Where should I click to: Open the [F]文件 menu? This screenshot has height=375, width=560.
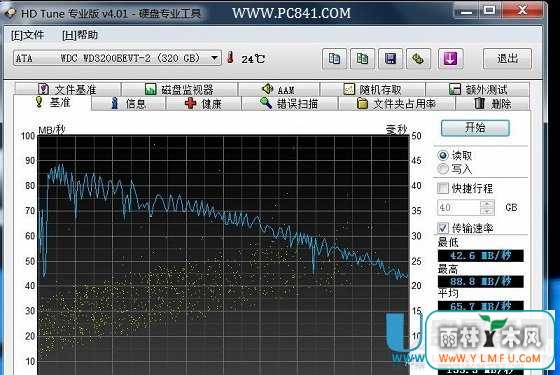[27, 35]
